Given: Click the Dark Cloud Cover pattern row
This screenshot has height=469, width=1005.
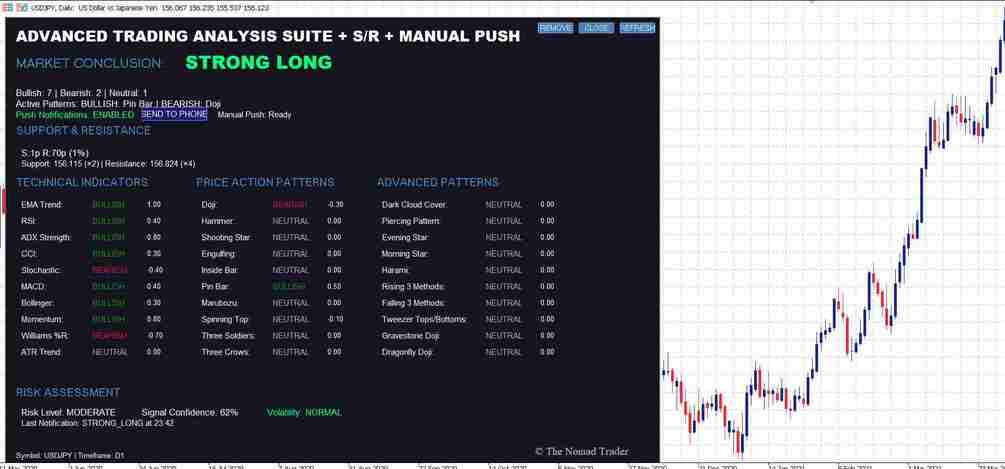Looking at the screenshot, I should (469, 204).
